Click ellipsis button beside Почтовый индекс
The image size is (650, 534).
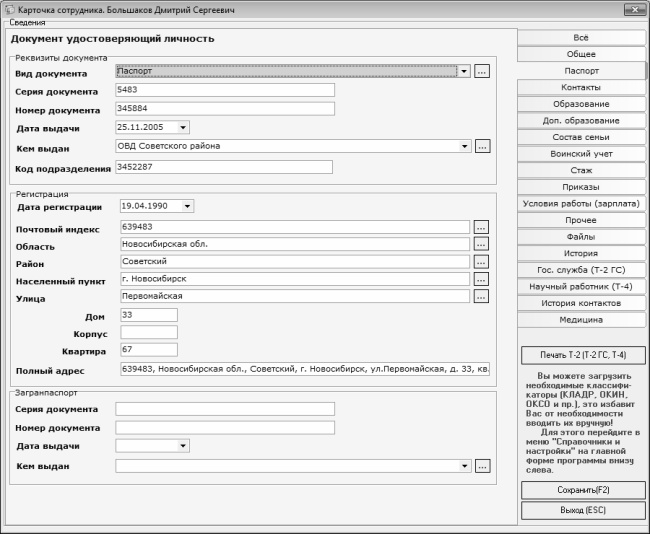coord(481,227)
